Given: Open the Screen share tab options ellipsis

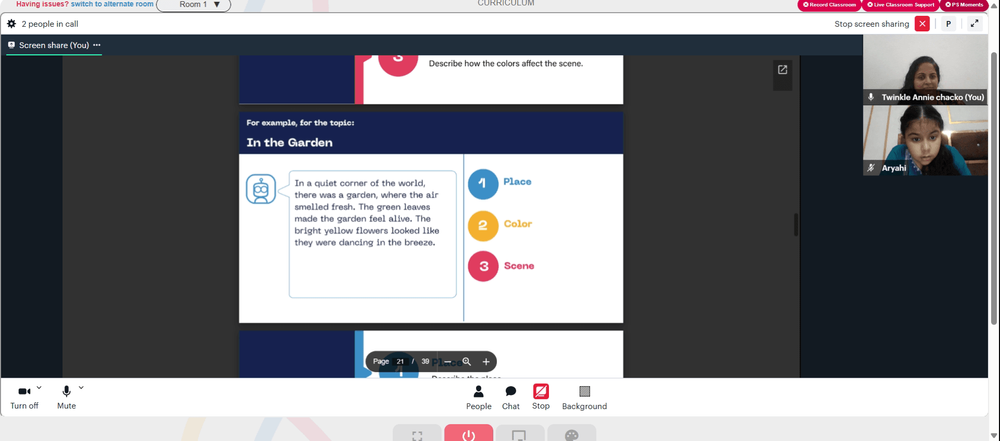Looking at the screenshot, I should point(97,45).
